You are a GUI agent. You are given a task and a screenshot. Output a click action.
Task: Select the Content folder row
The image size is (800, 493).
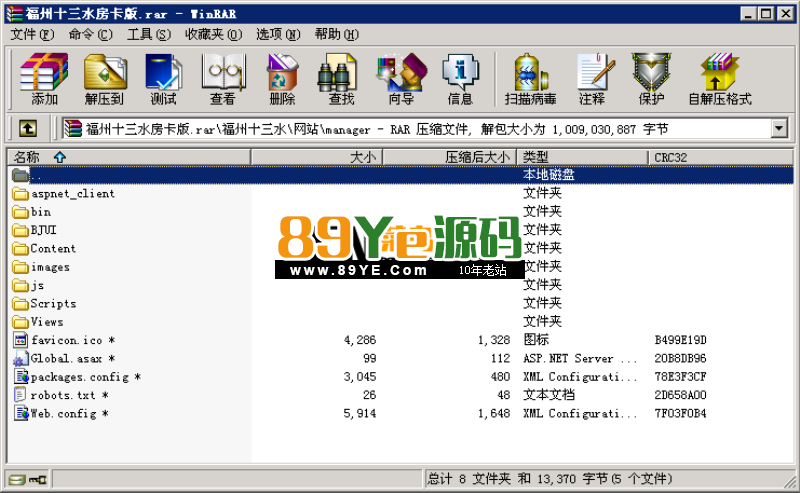(x=401, y=249)
